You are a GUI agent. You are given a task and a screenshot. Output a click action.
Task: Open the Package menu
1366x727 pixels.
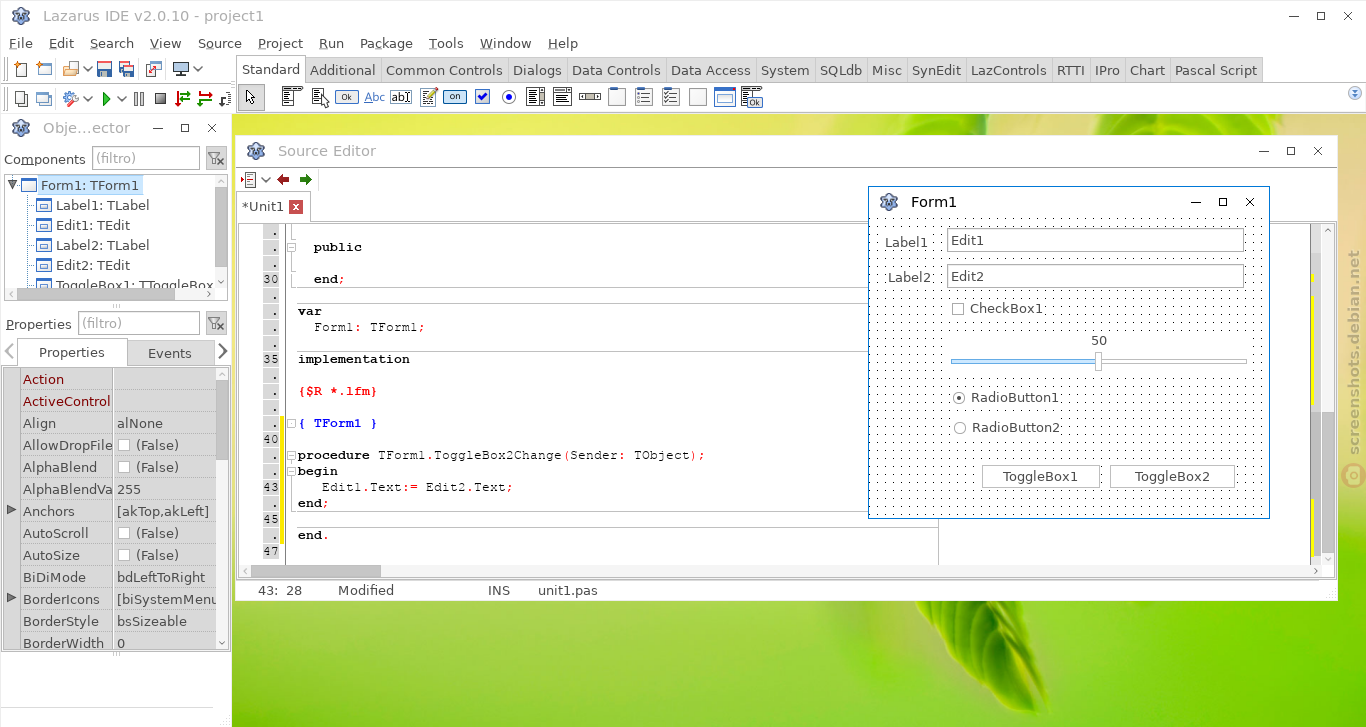pos(386,43)
